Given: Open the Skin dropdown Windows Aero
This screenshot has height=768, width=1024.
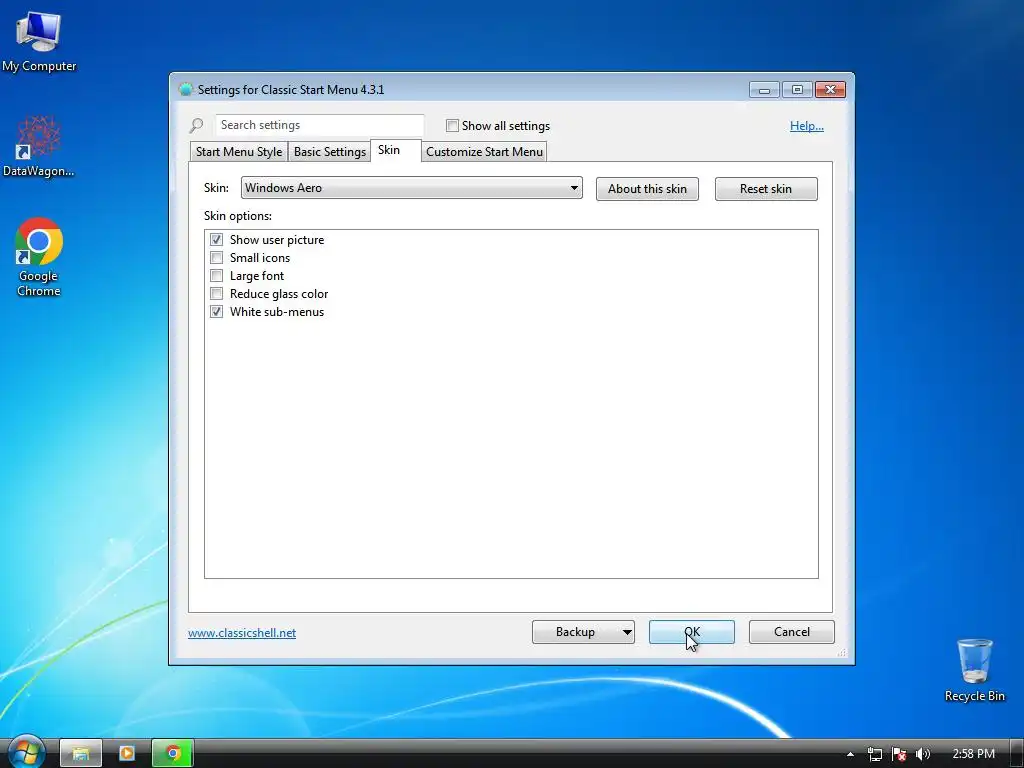Looking at the screenshot, I should [x=411, y=188].
